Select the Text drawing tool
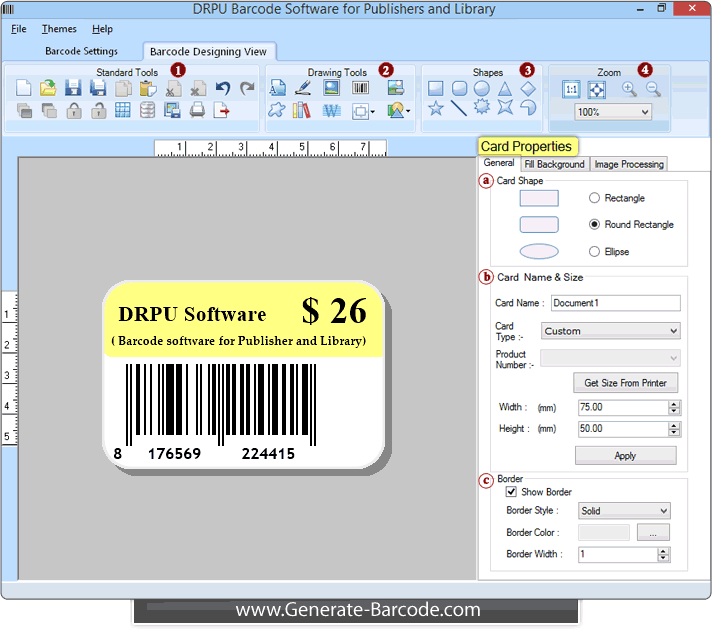Image resolution: width=712 pixels, height=629 pixels. [277, 88]
